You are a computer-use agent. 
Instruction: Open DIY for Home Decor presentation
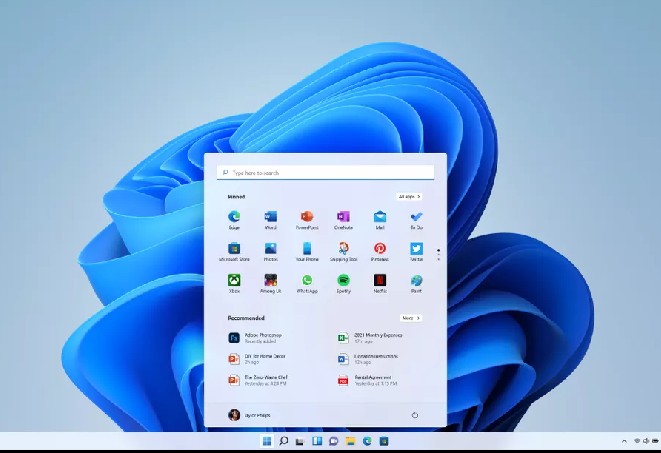(257, 359)
